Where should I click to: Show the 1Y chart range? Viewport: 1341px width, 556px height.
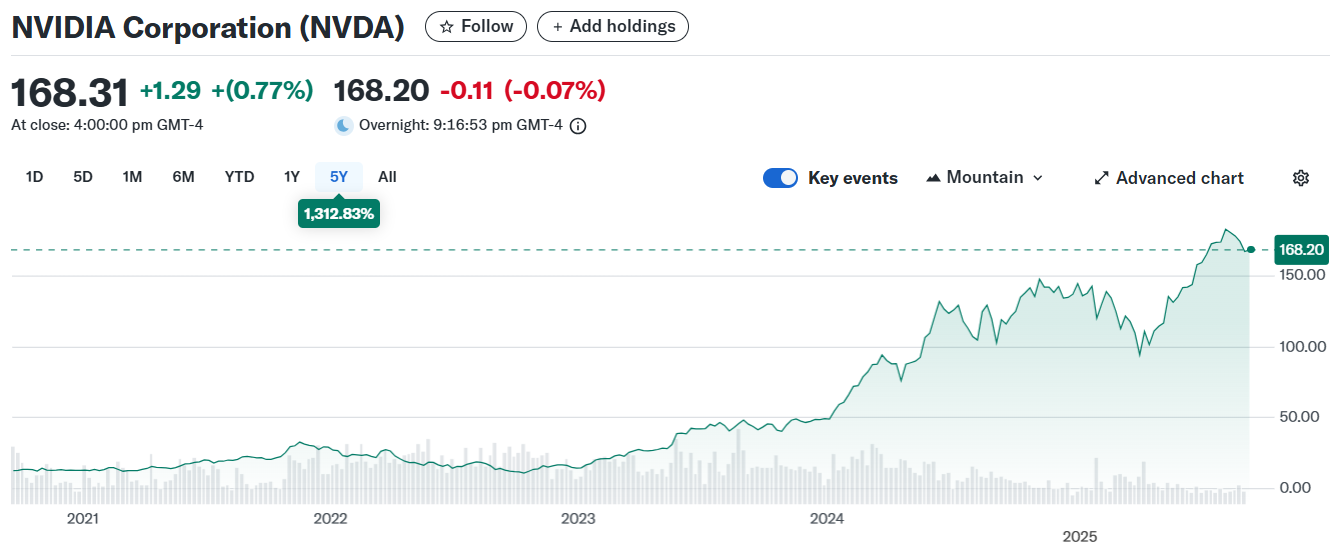[291, 177]
